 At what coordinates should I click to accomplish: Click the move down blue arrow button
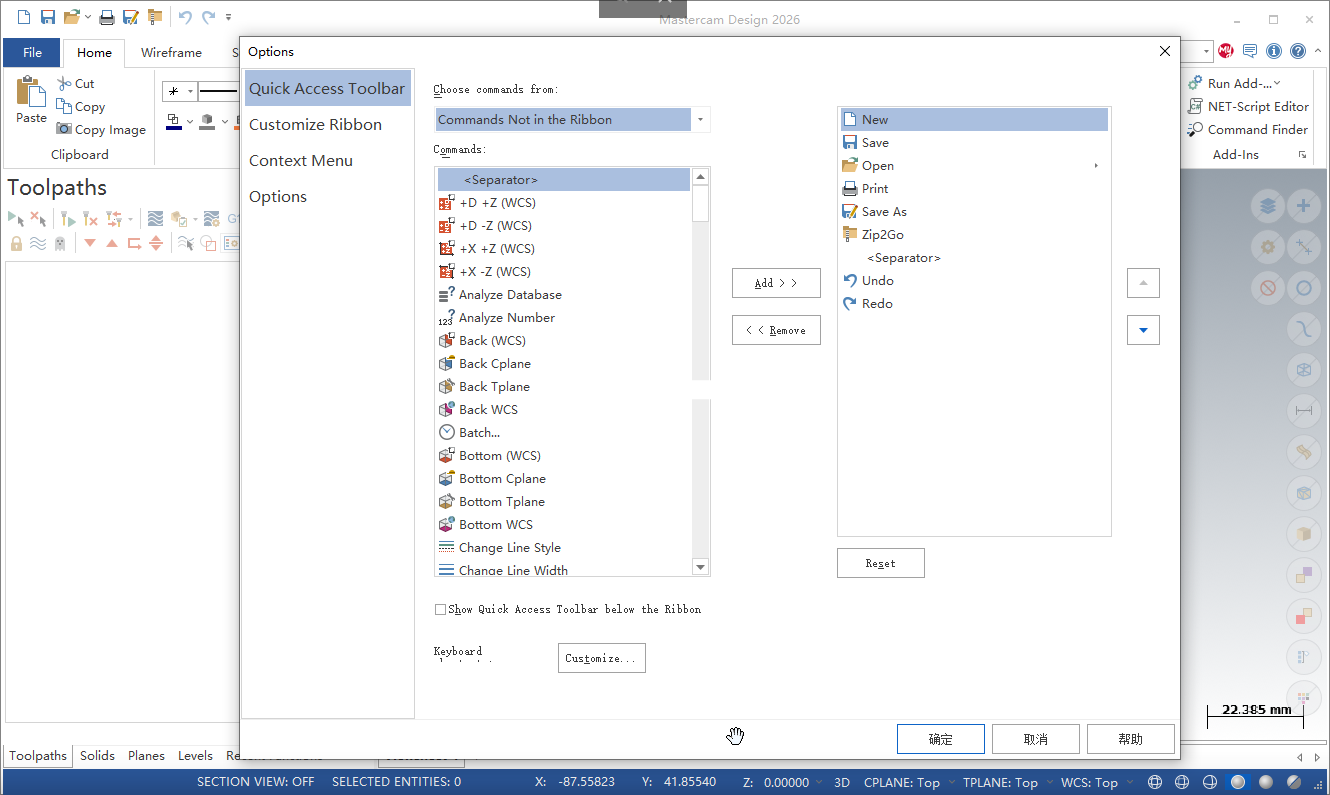click(1143, 330)
